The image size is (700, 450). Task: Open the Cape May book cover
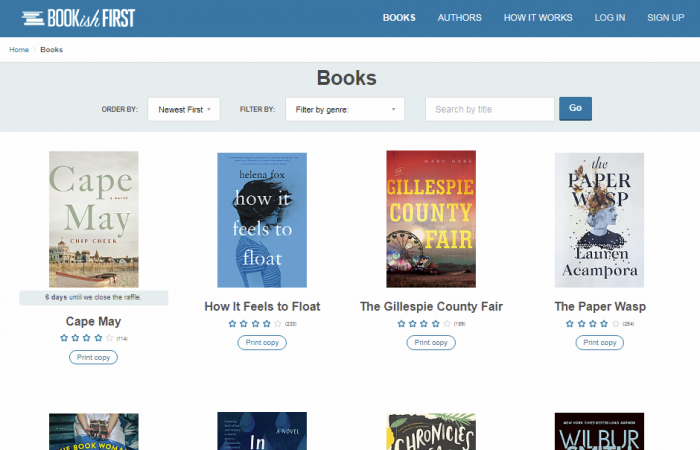pyautogui.click(x=94, y=219)
